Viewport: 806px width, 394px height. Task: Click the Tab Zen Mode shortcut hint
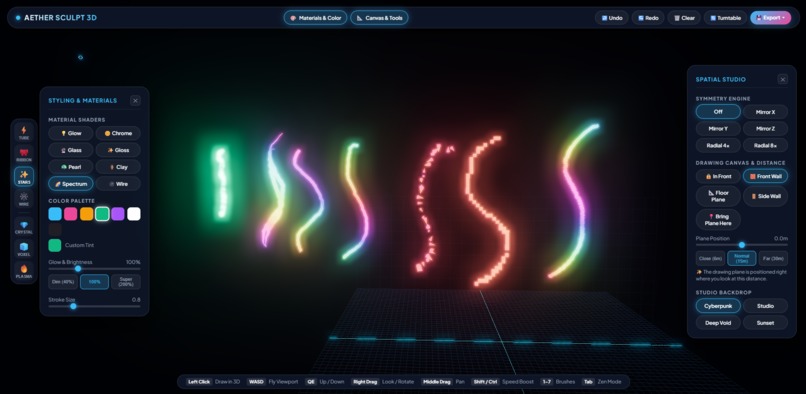pyautogui.click(x=601, y=382)
